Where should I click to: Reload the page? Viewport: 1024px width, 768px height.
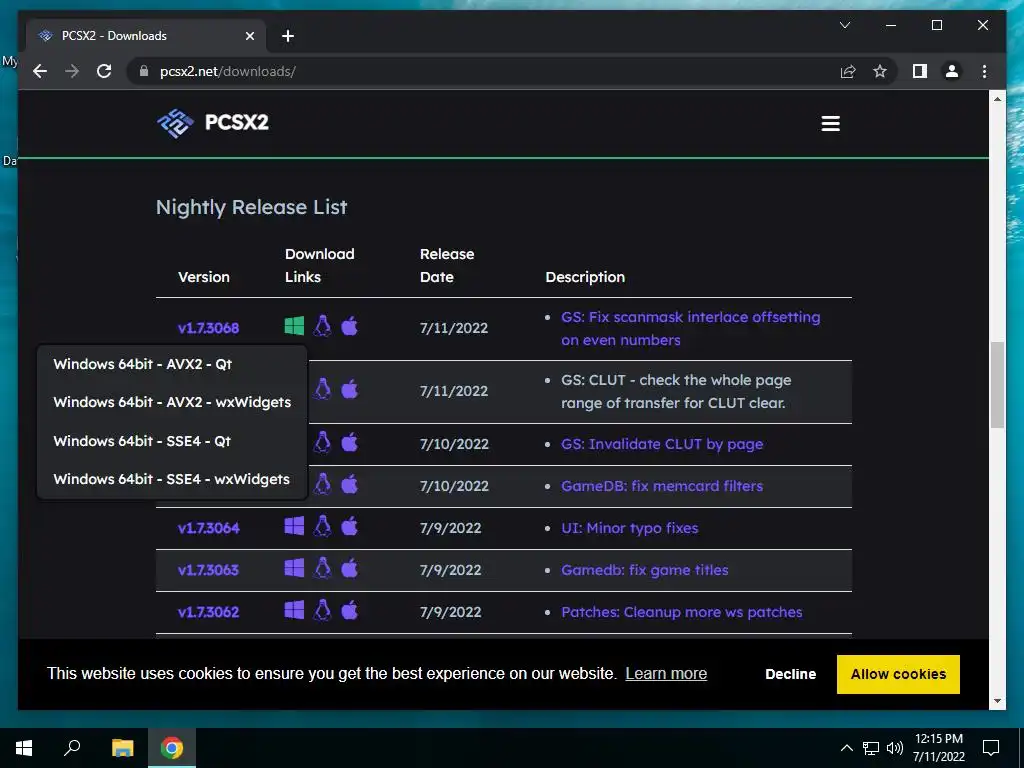click(x=104, y=71)
